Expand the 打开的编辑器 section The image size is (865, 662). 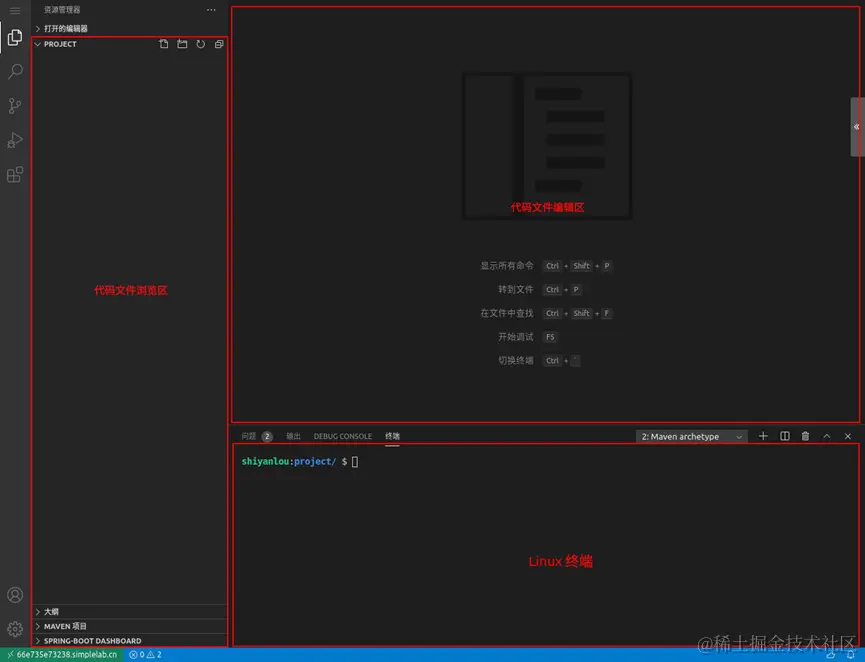coord(130,28)
